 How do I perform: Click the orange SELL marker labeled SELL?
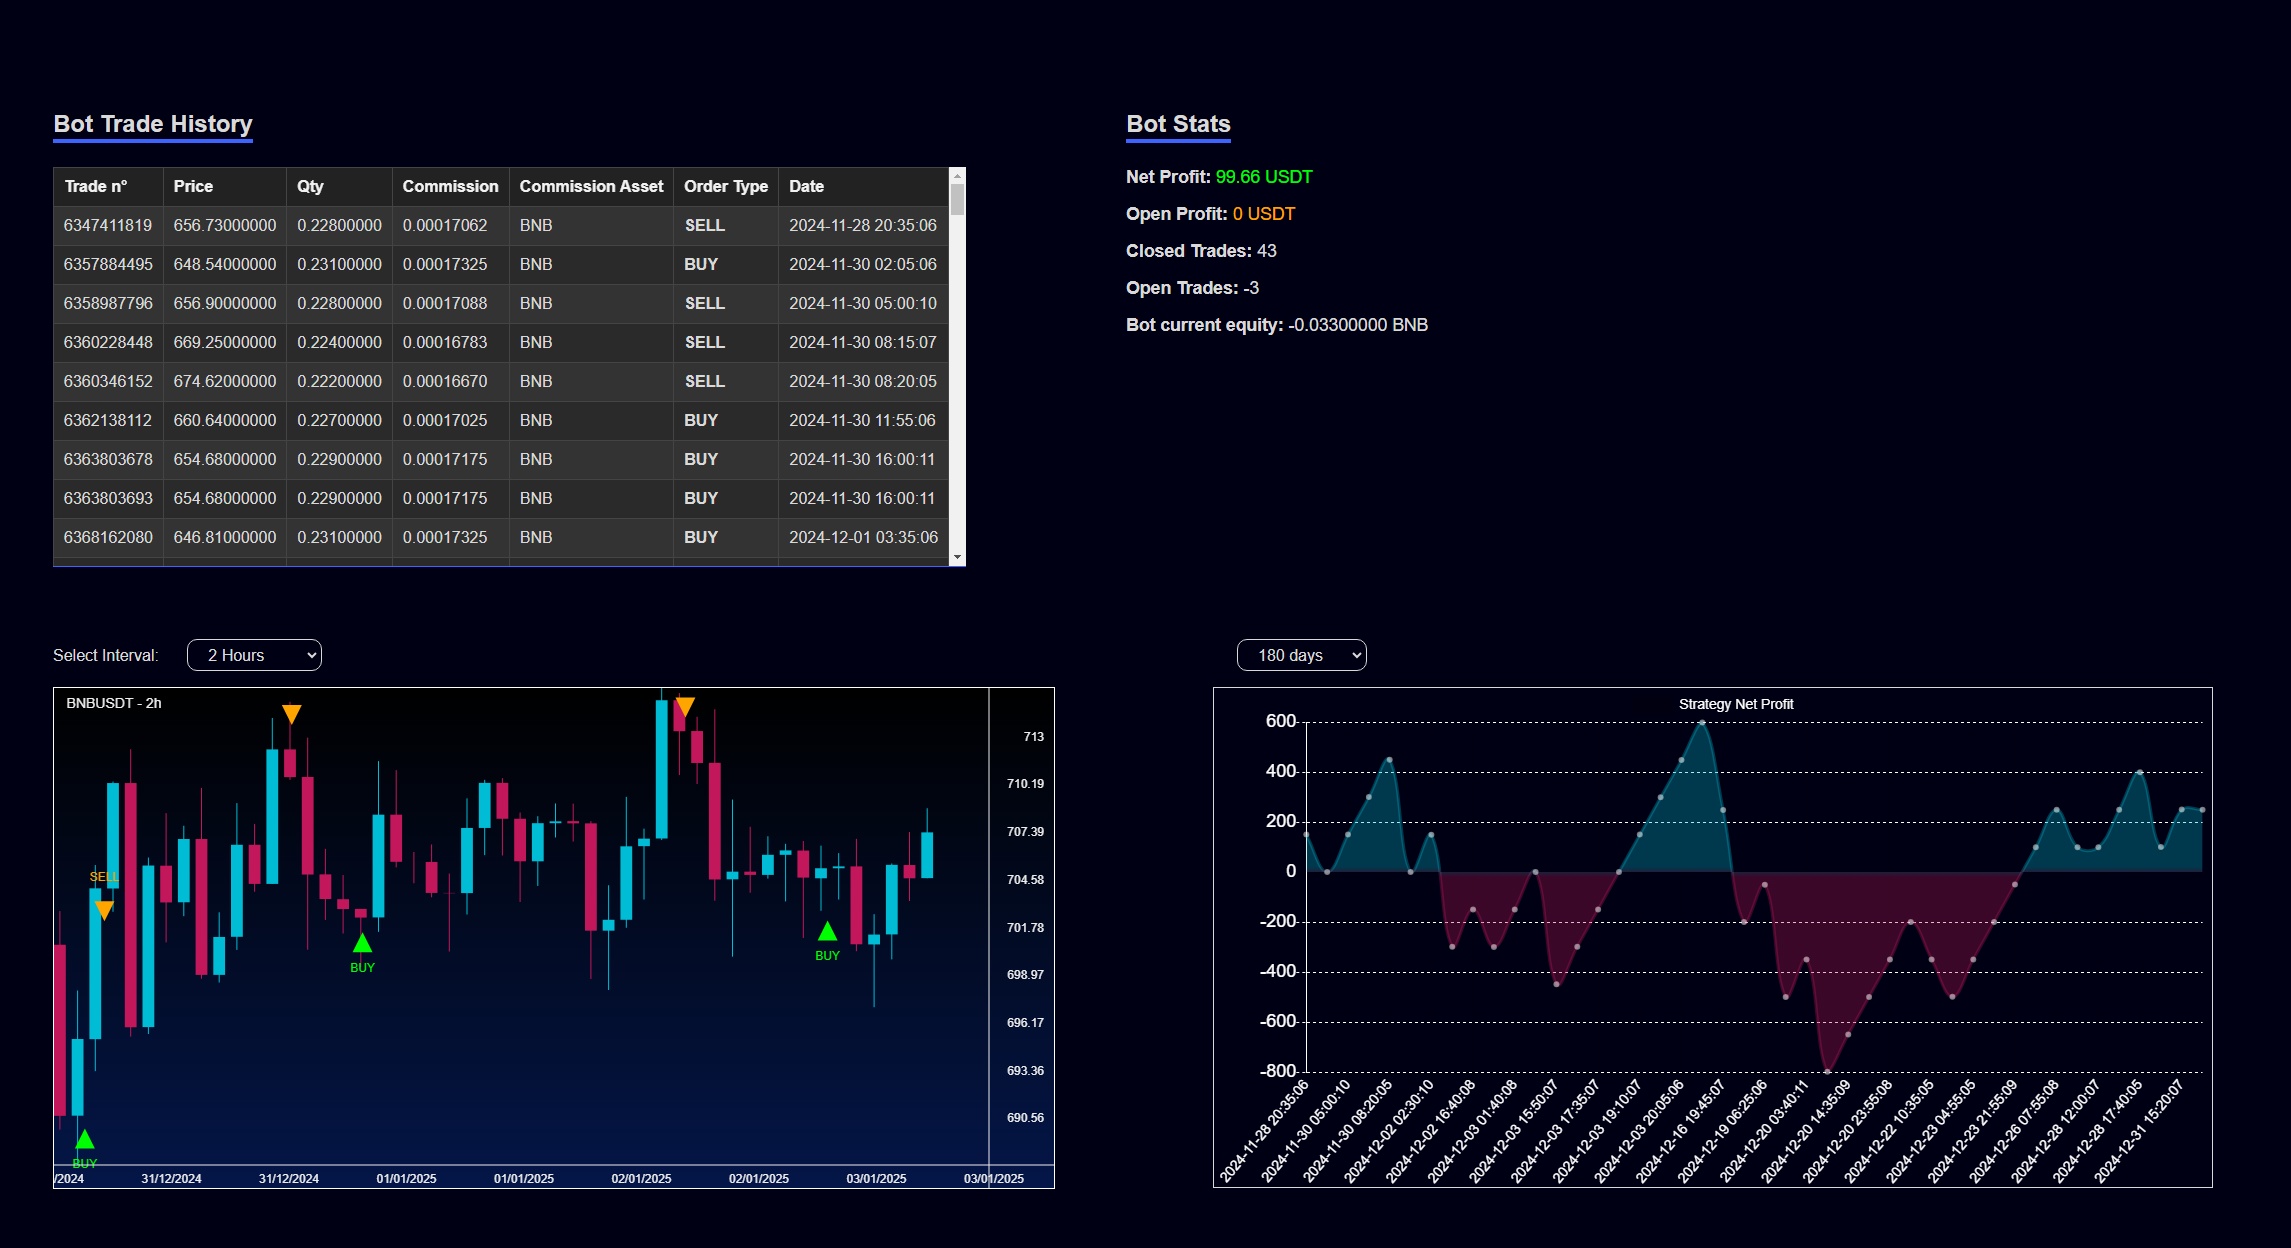click(104, 909)
